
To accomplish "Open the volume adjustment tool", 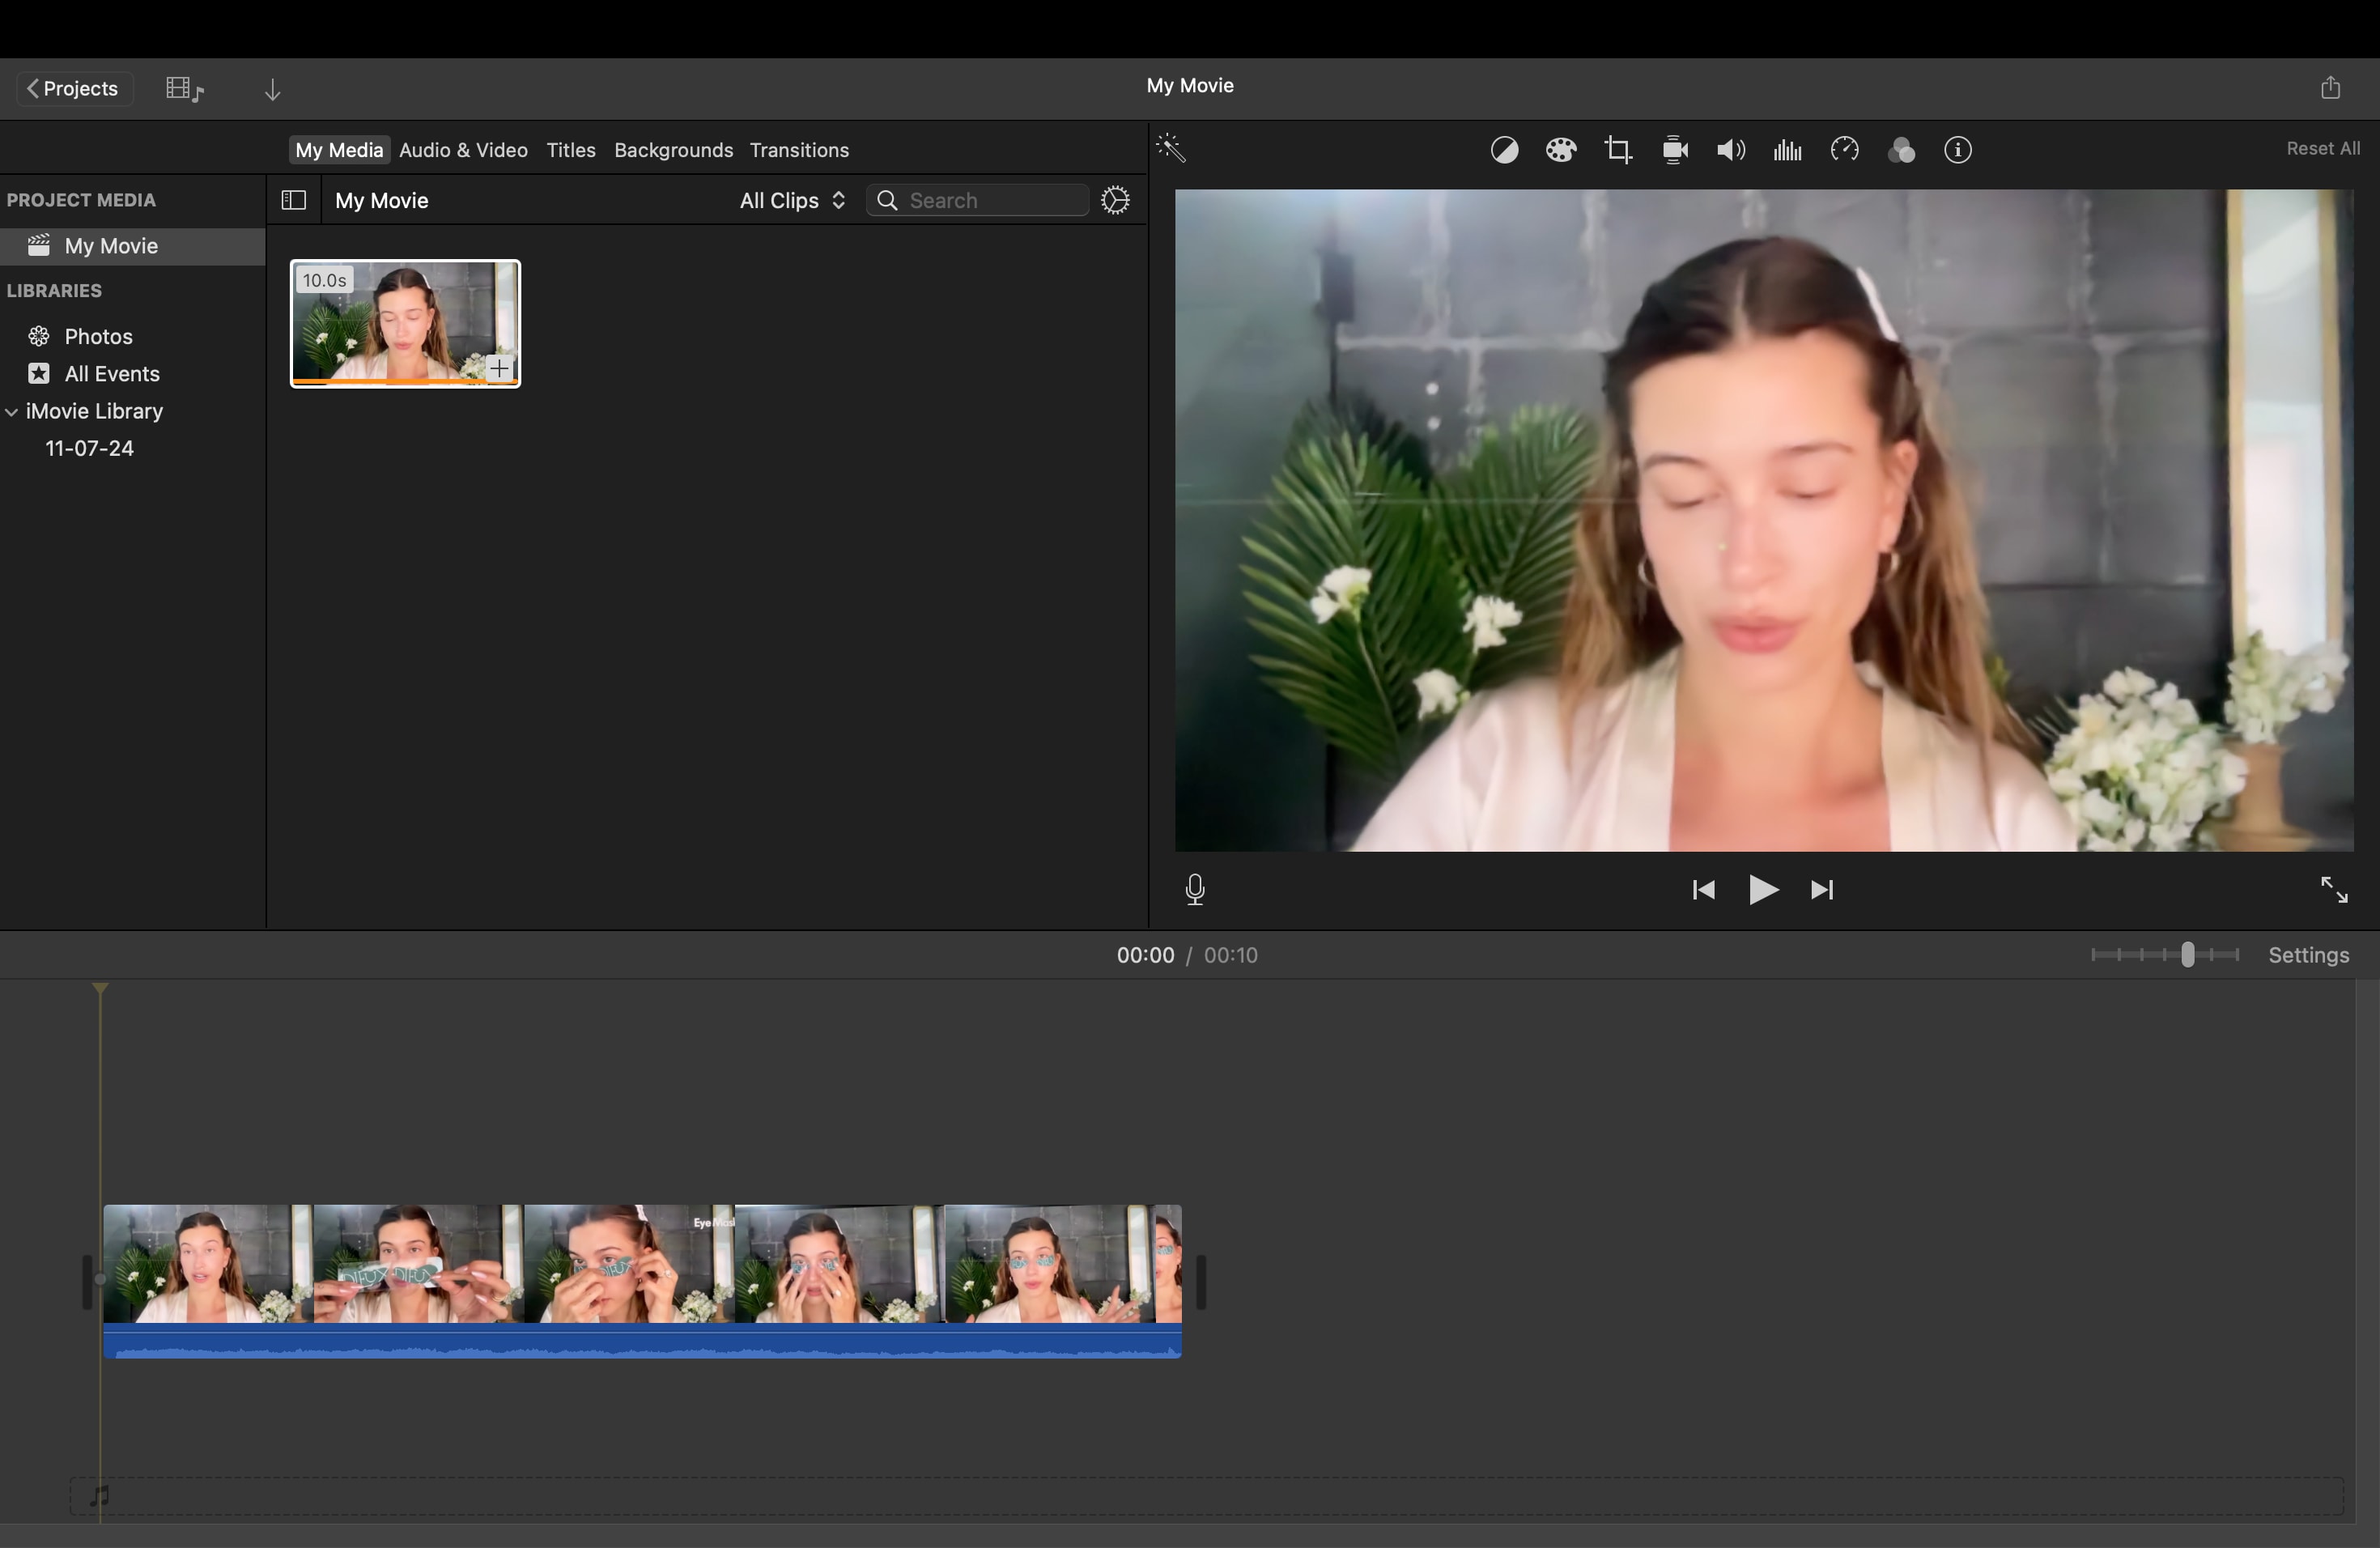I will point(1731,150).
